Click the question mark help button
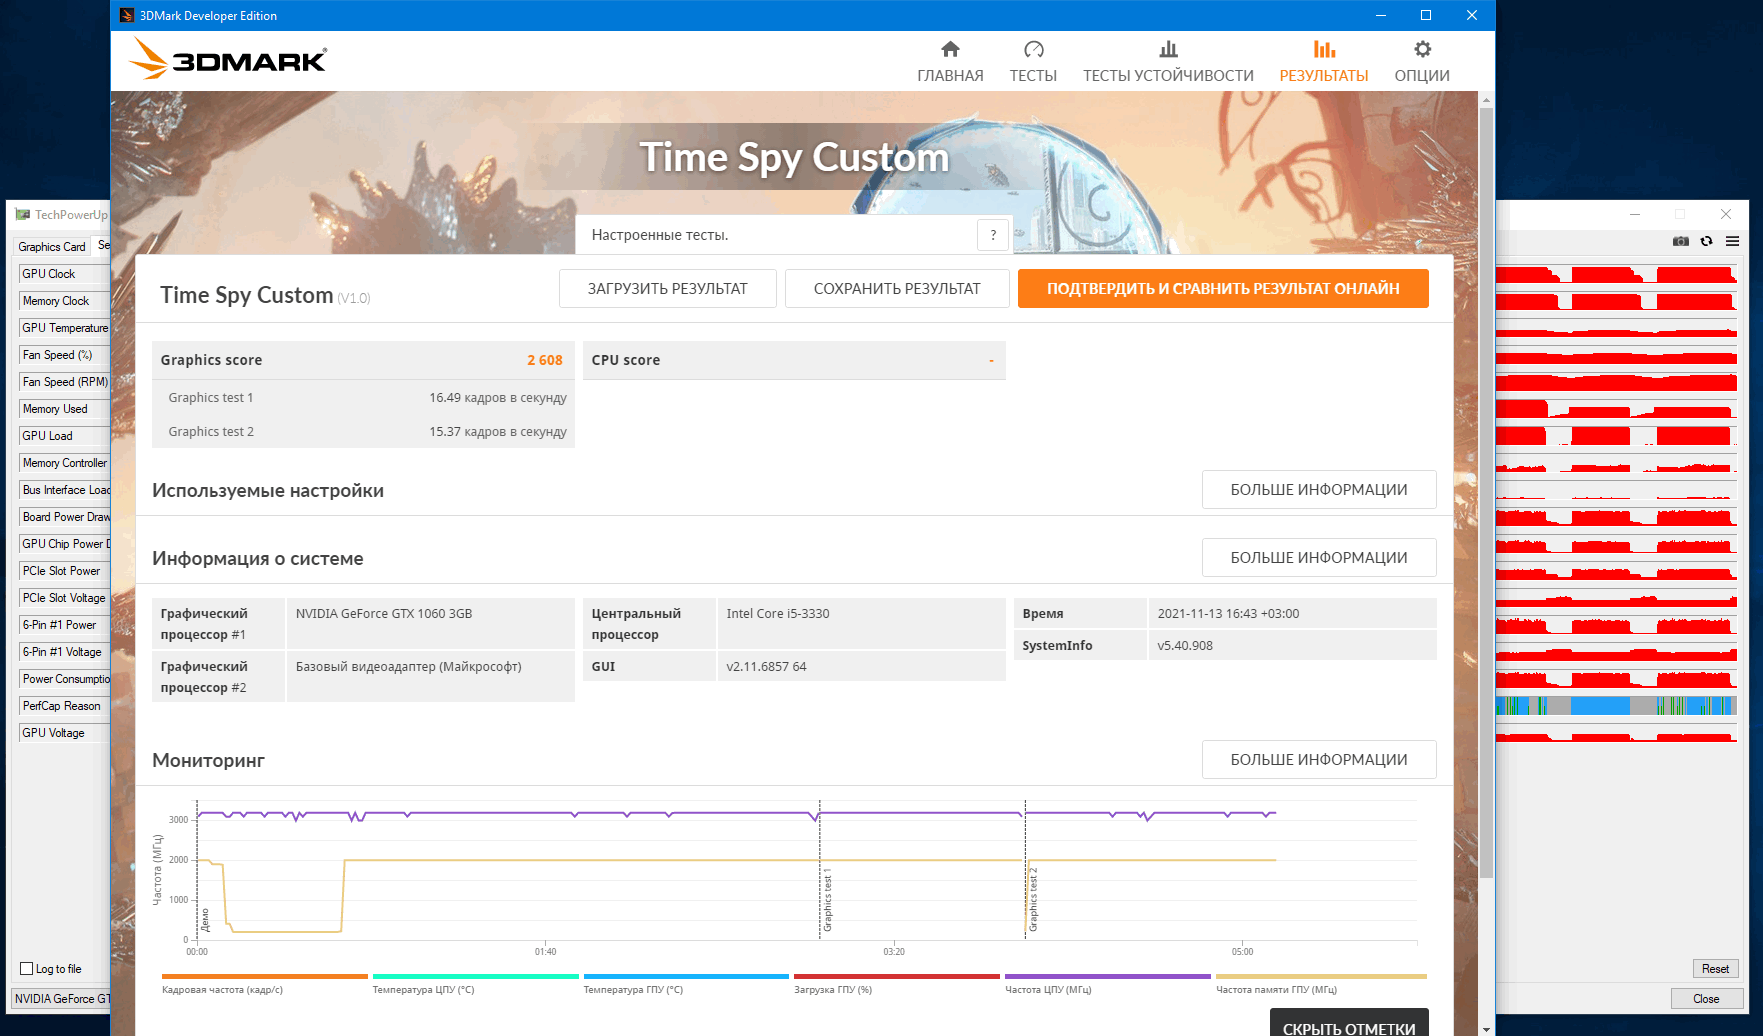Image resolution: width=1763 pixels, height=1036 pixels. coord(993,235)
